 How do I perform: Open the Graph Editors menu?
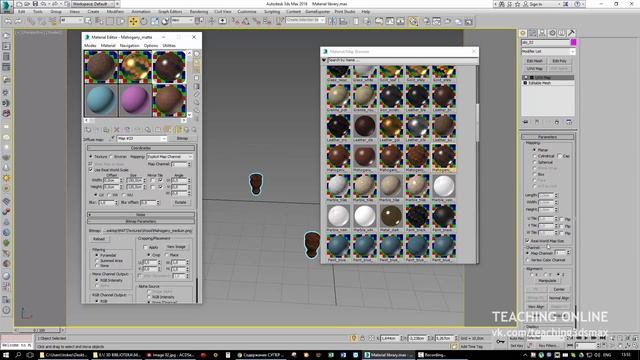click(x=170, y=12)
